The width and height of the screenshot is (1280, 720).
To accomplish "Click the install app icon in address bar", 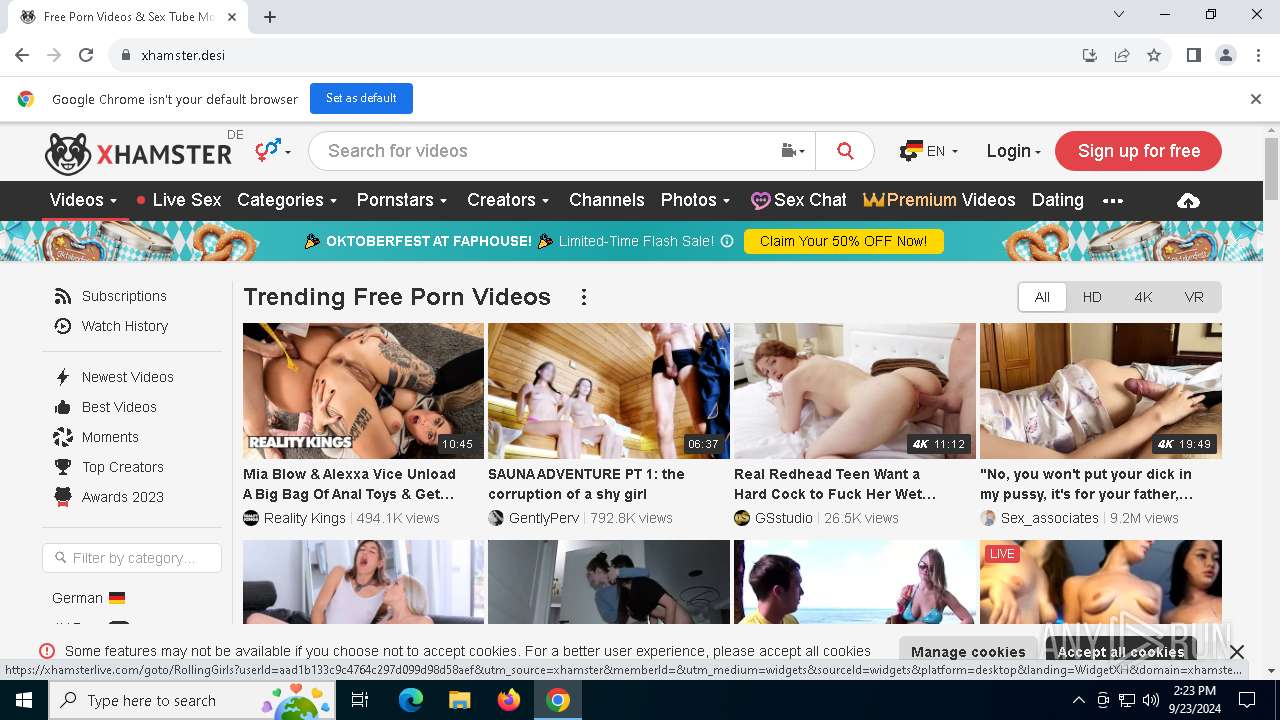I will click(x=1090, y=55).
